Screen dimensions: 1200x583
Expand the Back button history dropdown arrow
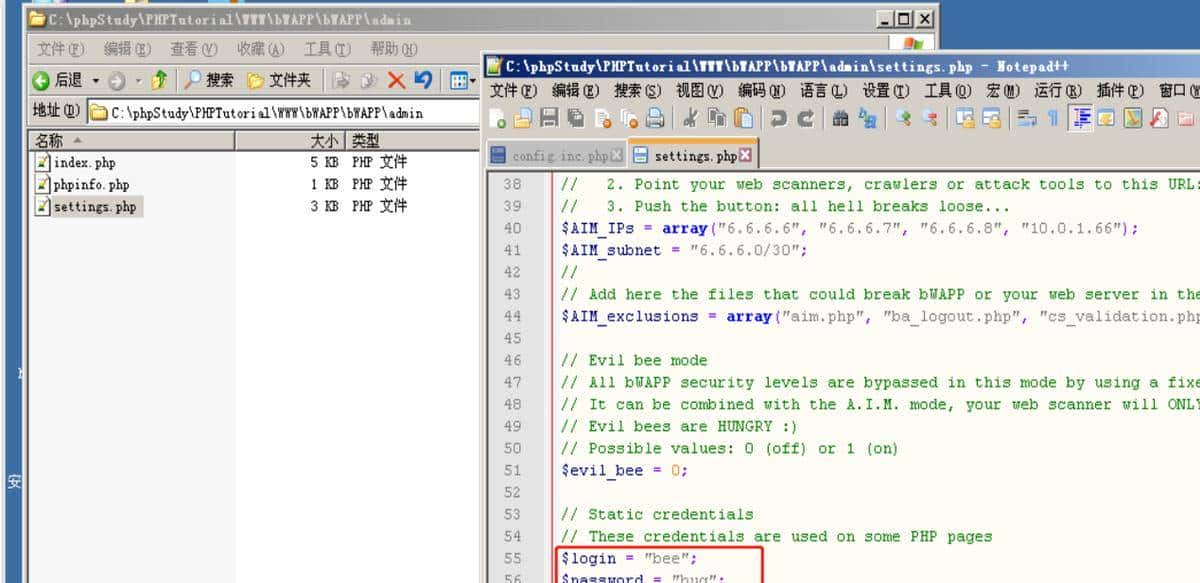click(x=96, y=81)
